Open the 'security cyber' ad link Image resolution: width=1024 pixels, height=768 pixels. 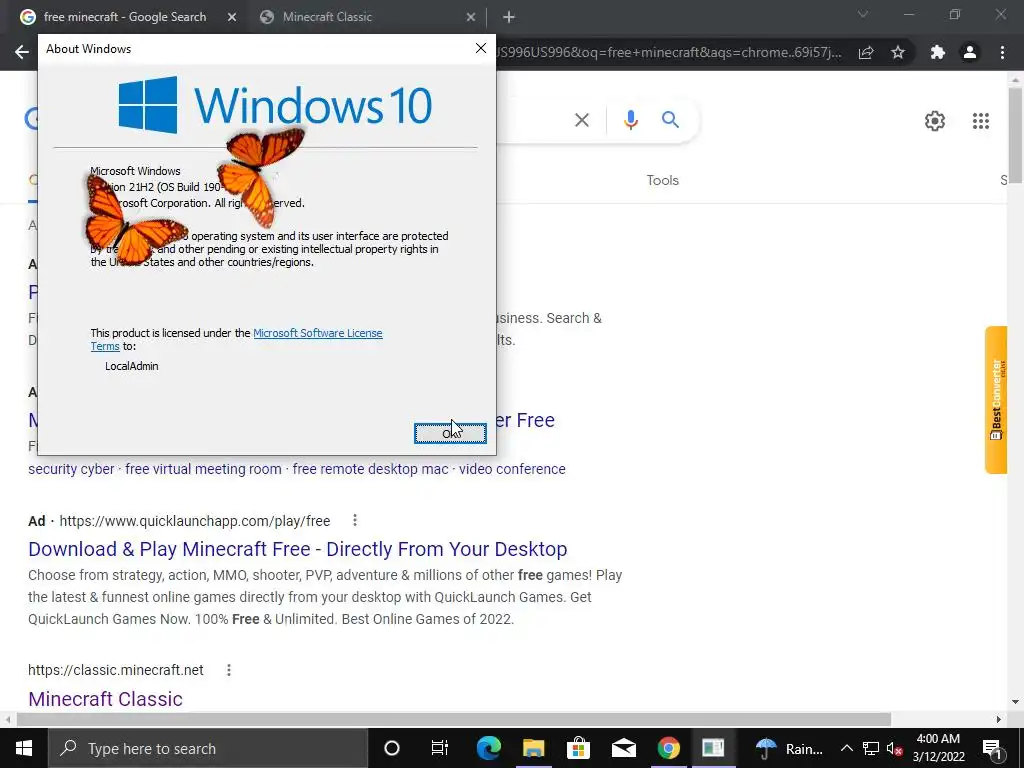click(x=71, y=469)
